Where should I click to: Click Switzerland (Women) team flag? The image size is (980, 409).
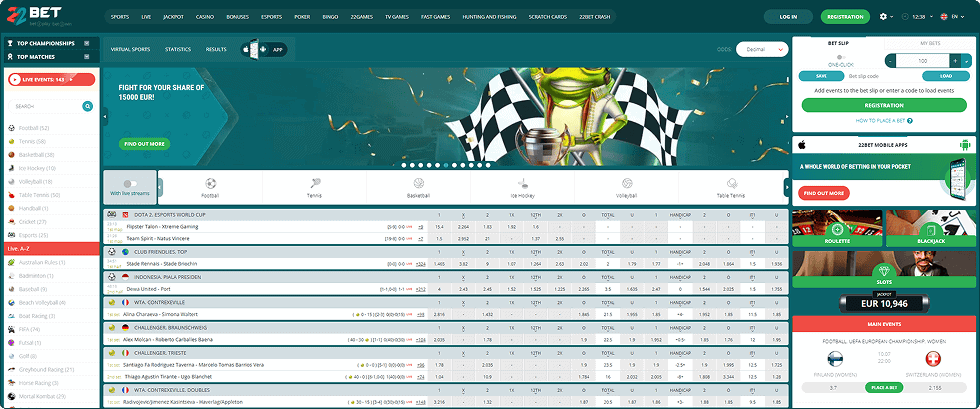[932, 359]
